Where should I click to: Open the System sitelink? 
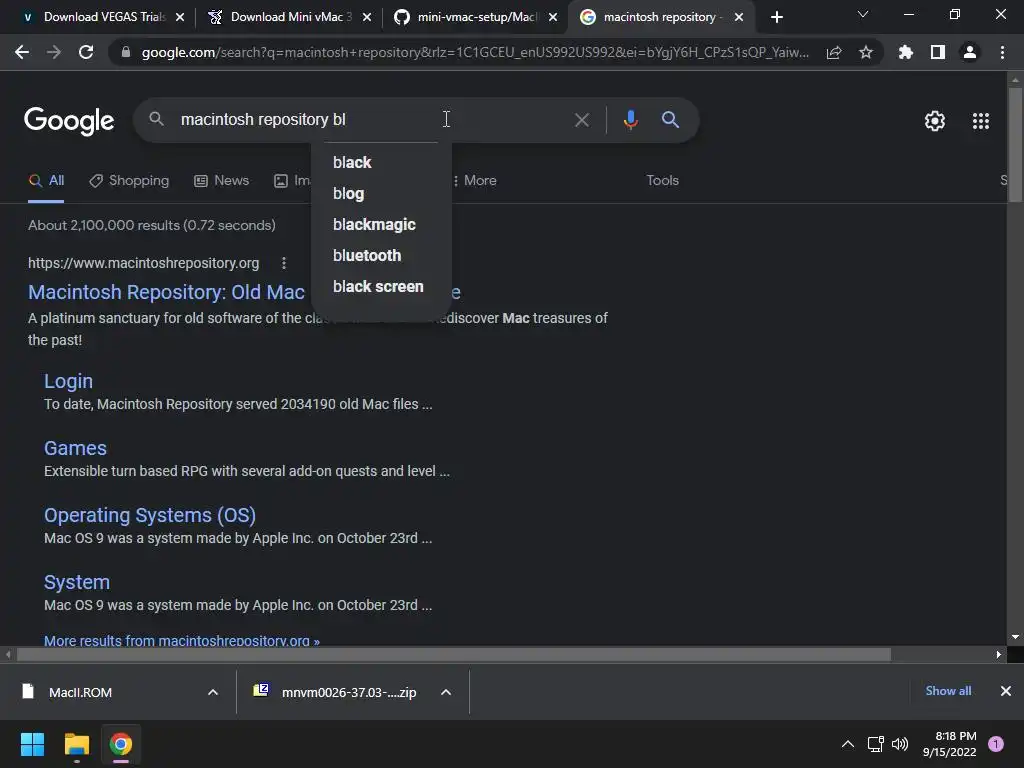point(76,583)
